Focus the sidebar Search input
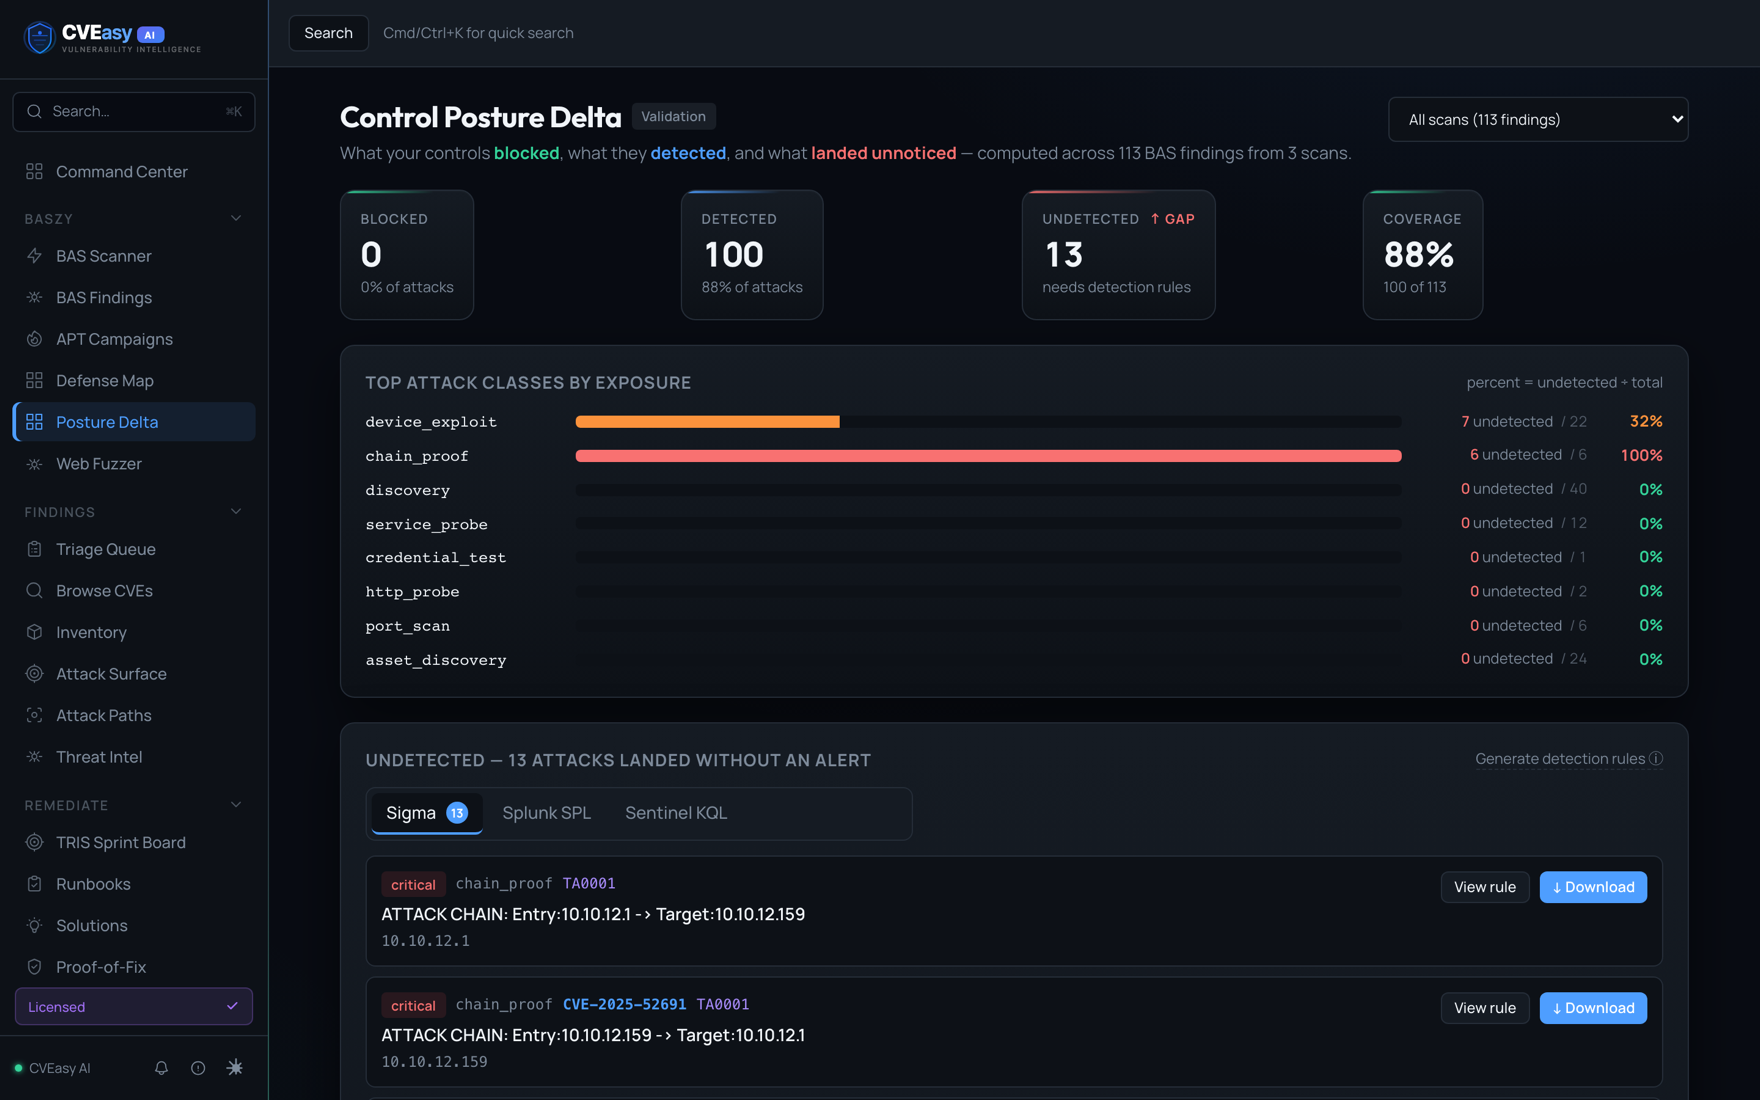The height and width of the screenshot is (1100, 1760). 134,111
